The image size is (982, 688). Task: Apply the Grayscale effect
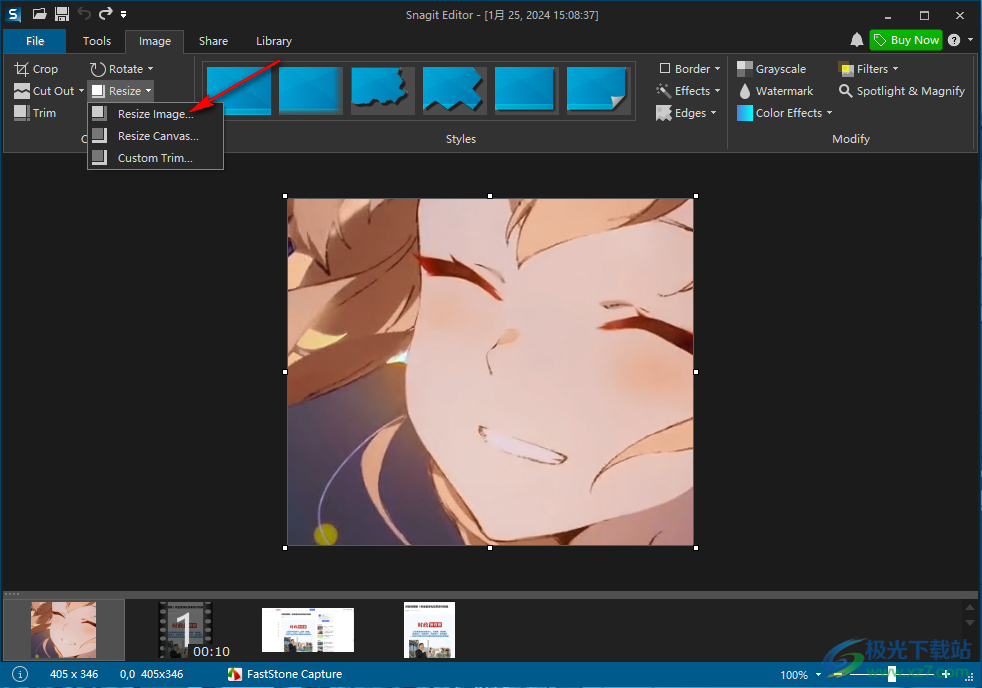(x=772, y=69)
